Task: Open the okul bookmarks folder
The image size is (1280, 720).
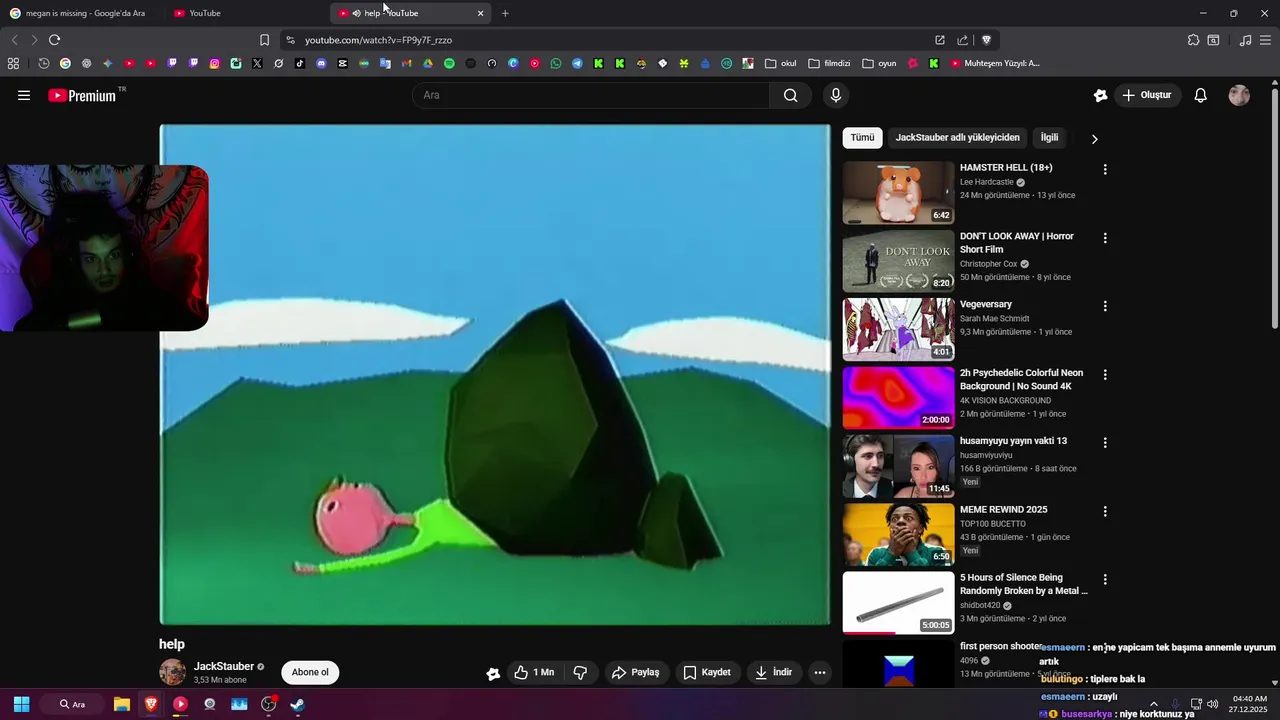Action: click(781, 63)
